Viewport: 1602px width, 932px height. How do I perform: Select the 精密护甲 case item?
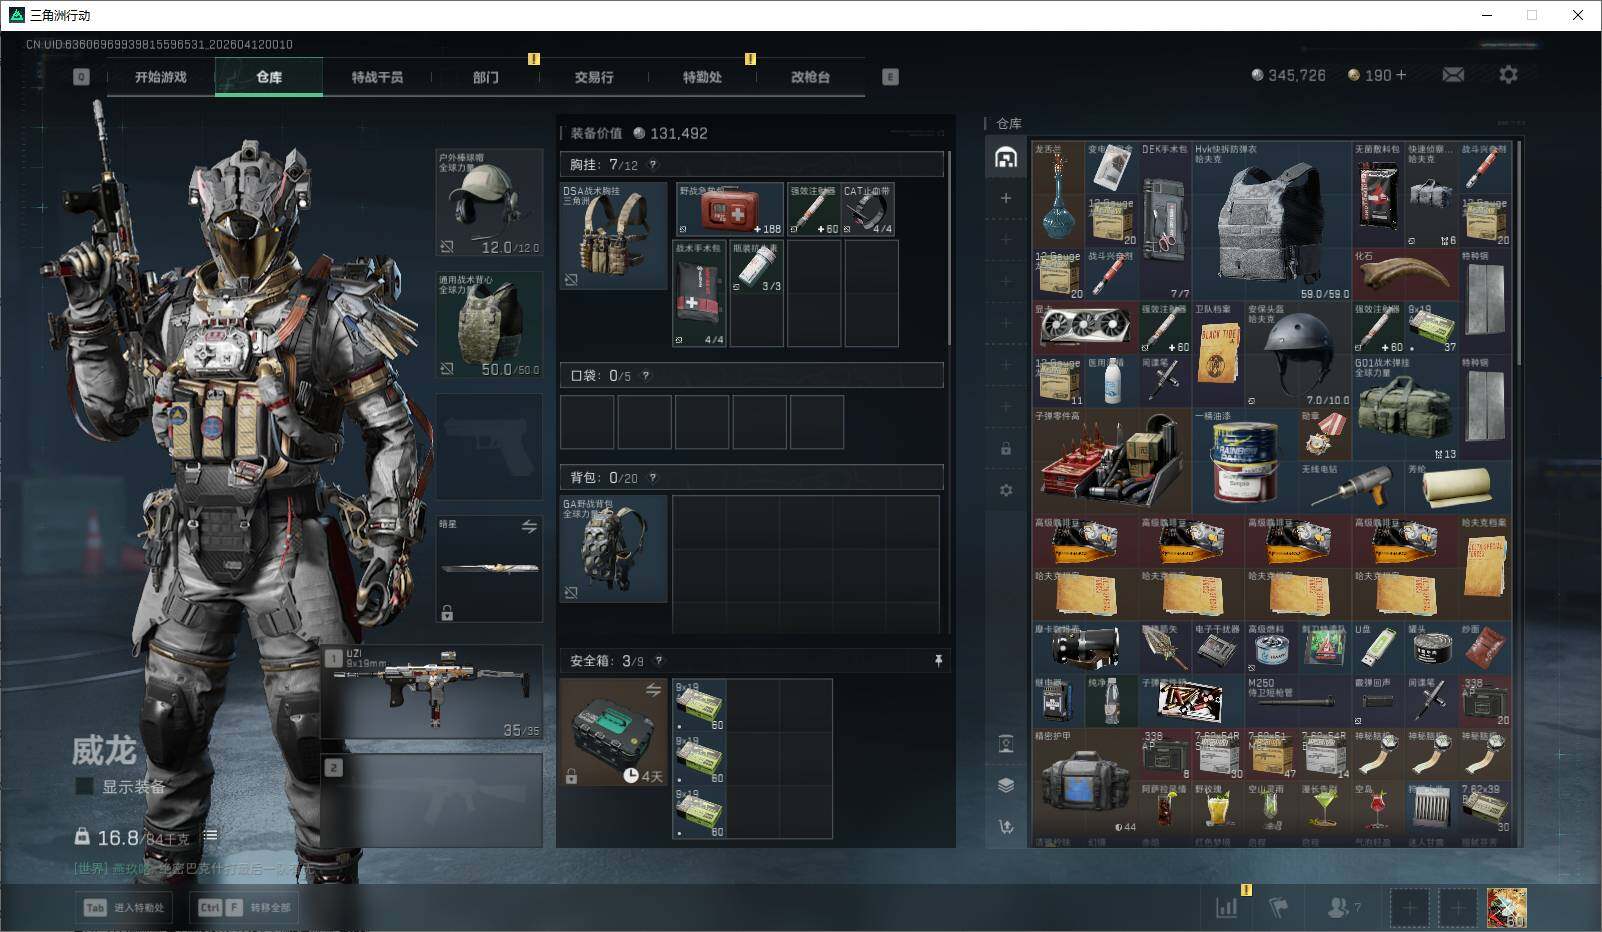click(x=1085, y=780)
